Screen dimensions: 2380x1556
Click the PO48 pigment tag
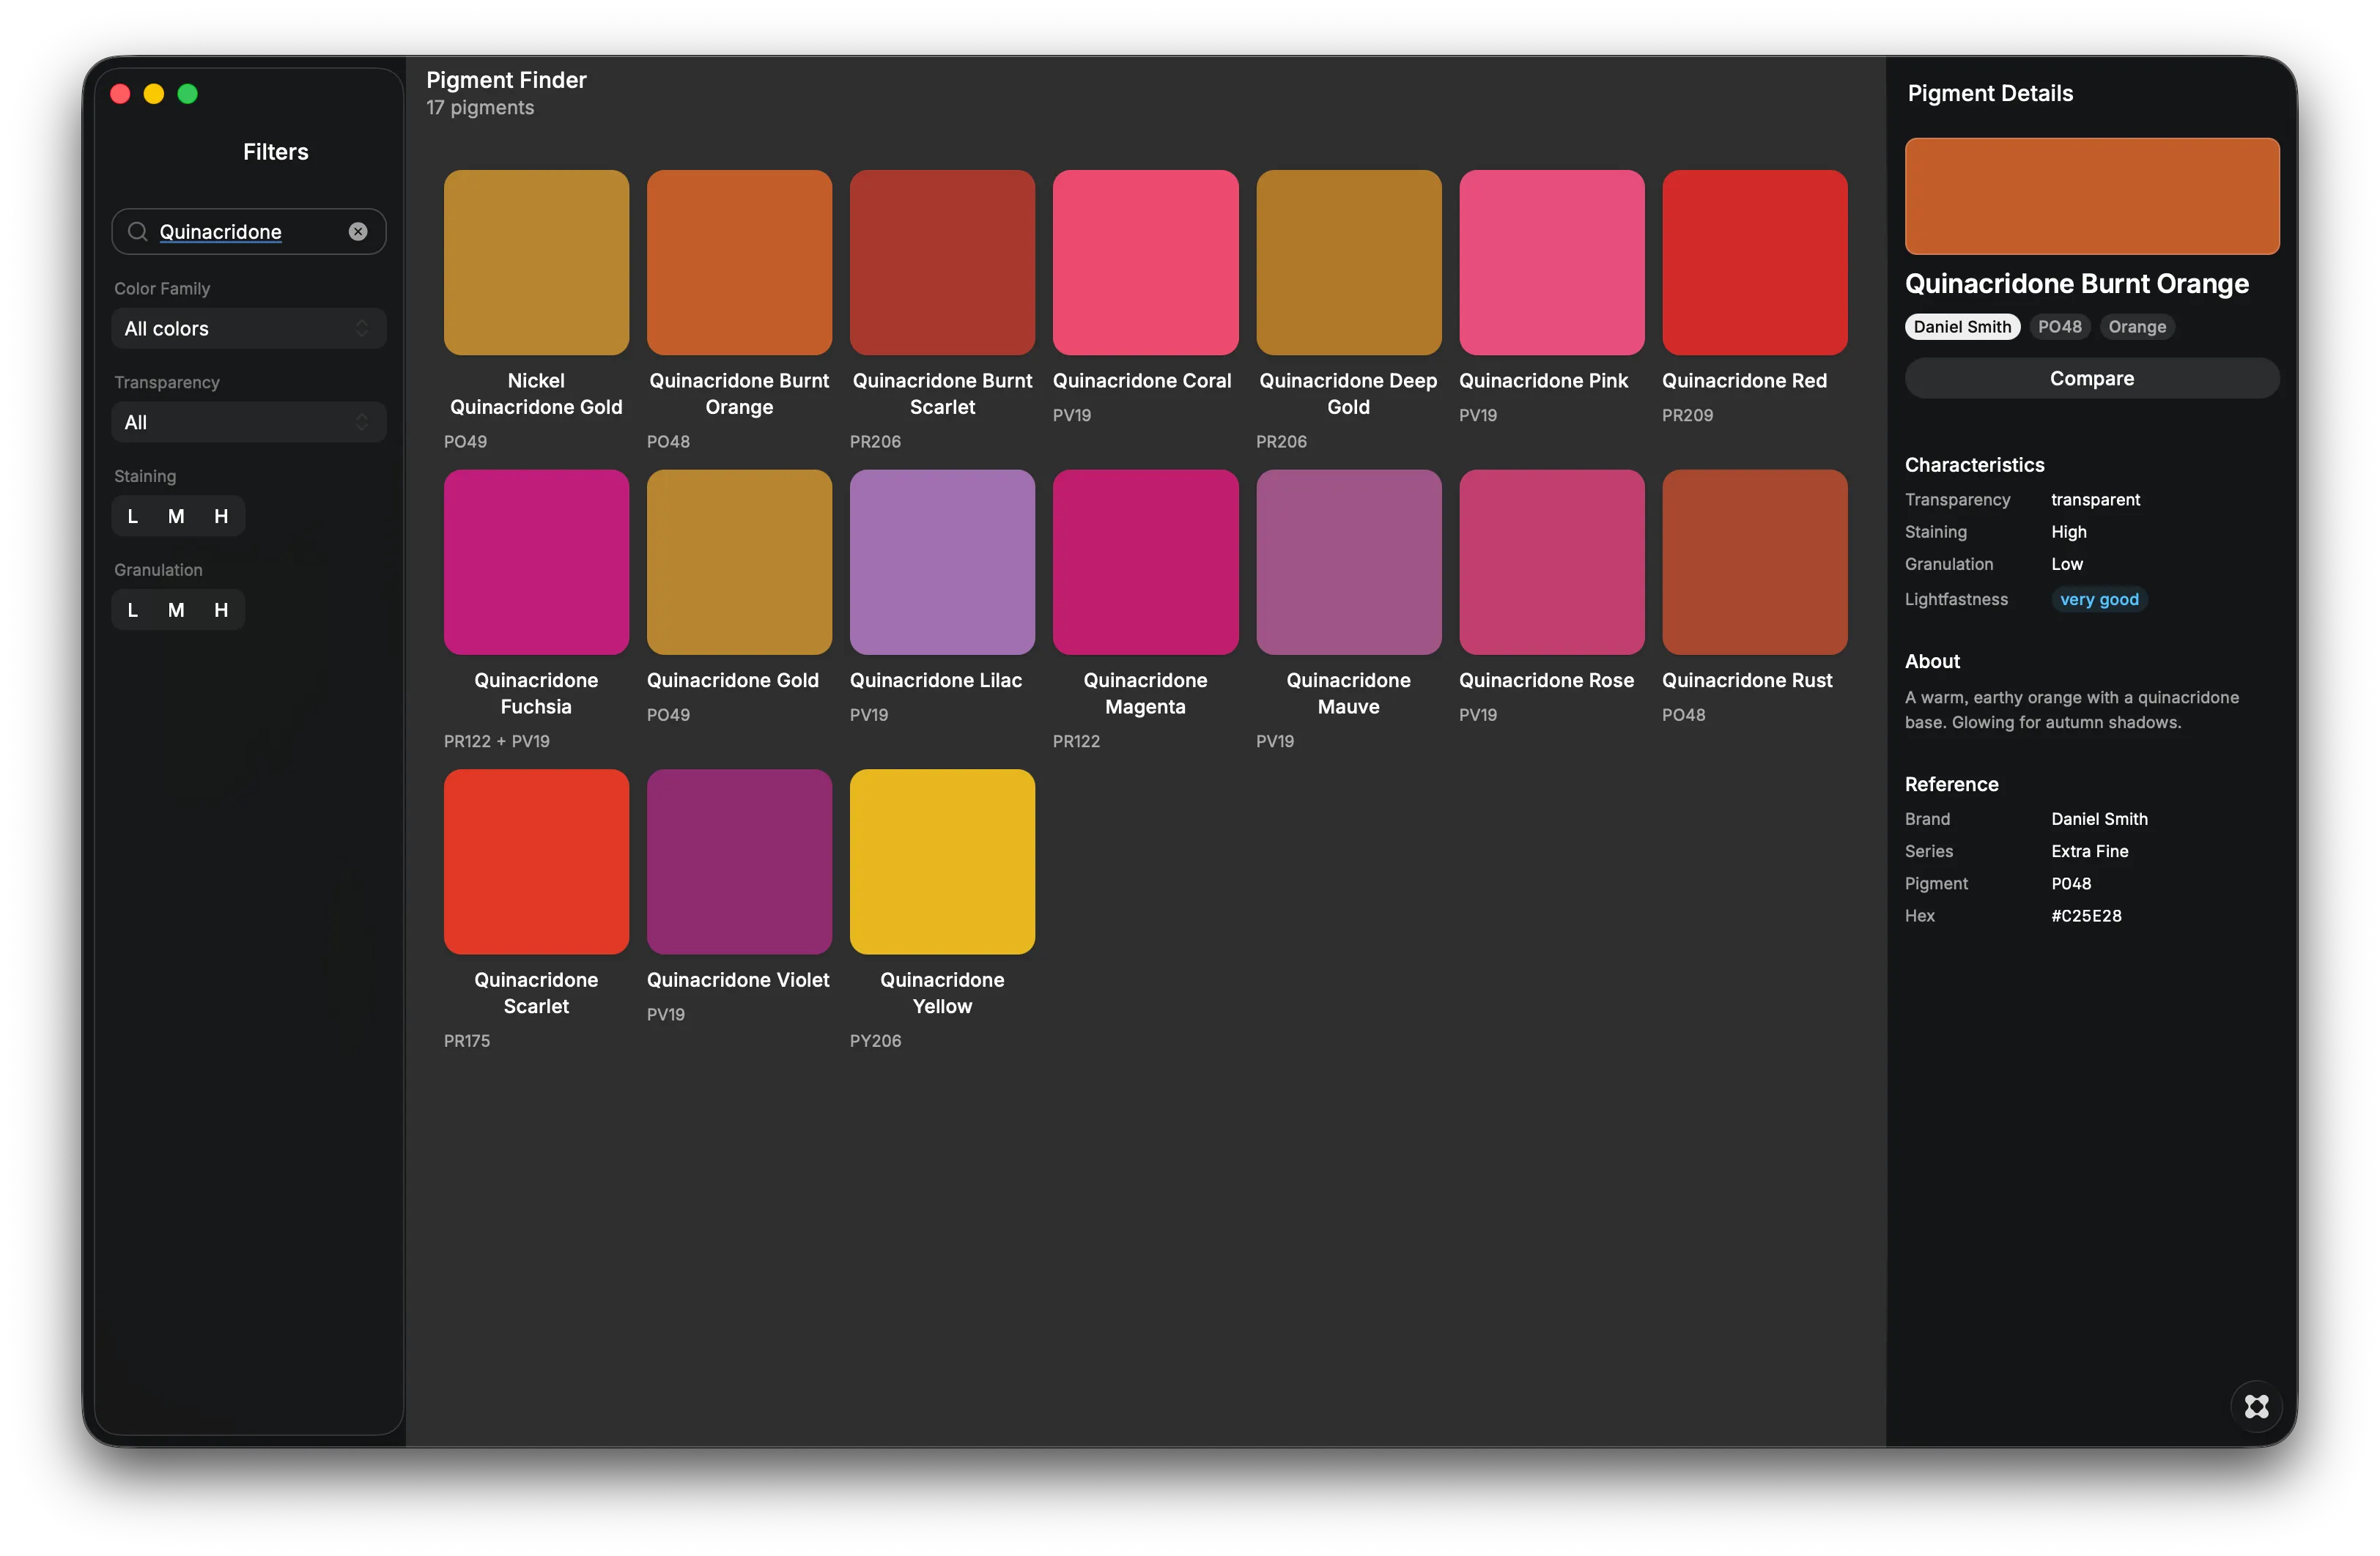2059,327
